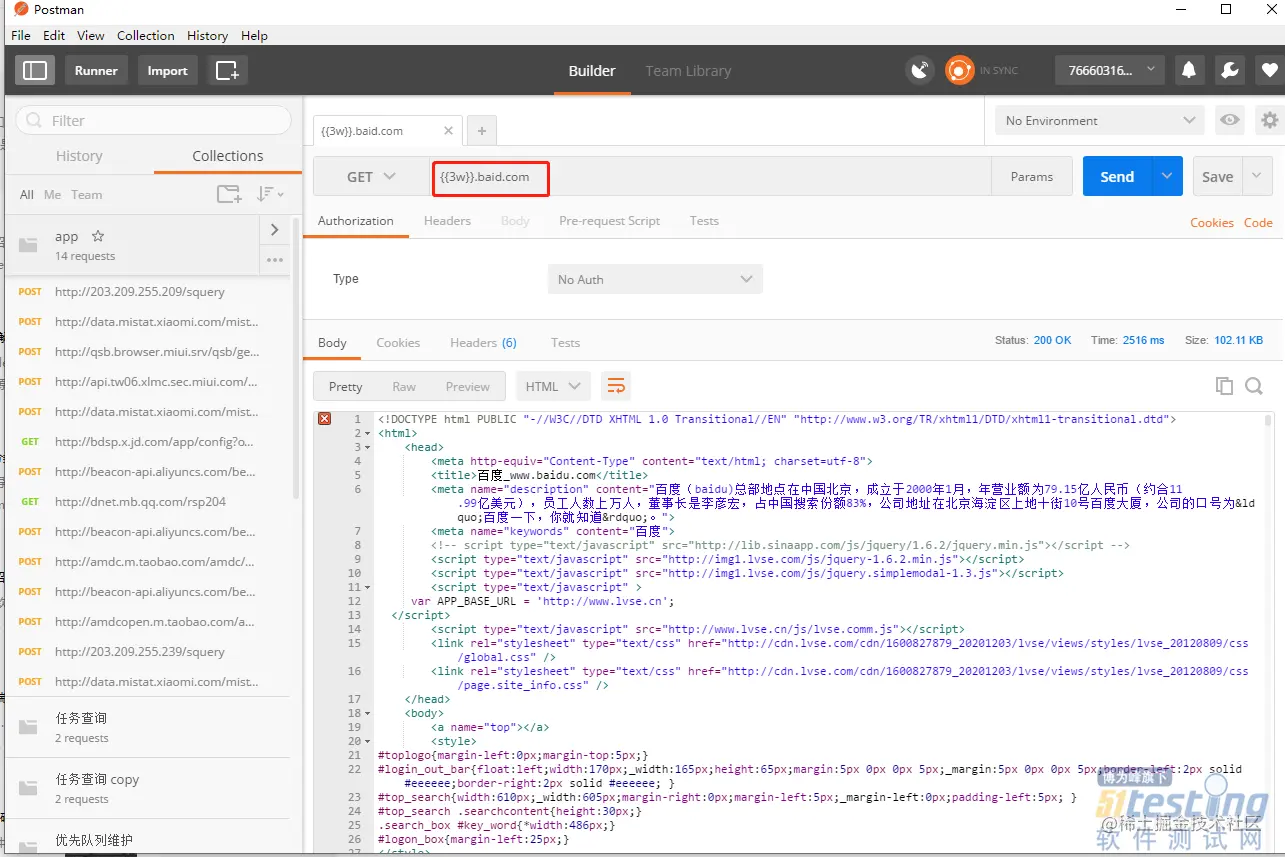
Task: Open the History menu
Action: [207, 35]
